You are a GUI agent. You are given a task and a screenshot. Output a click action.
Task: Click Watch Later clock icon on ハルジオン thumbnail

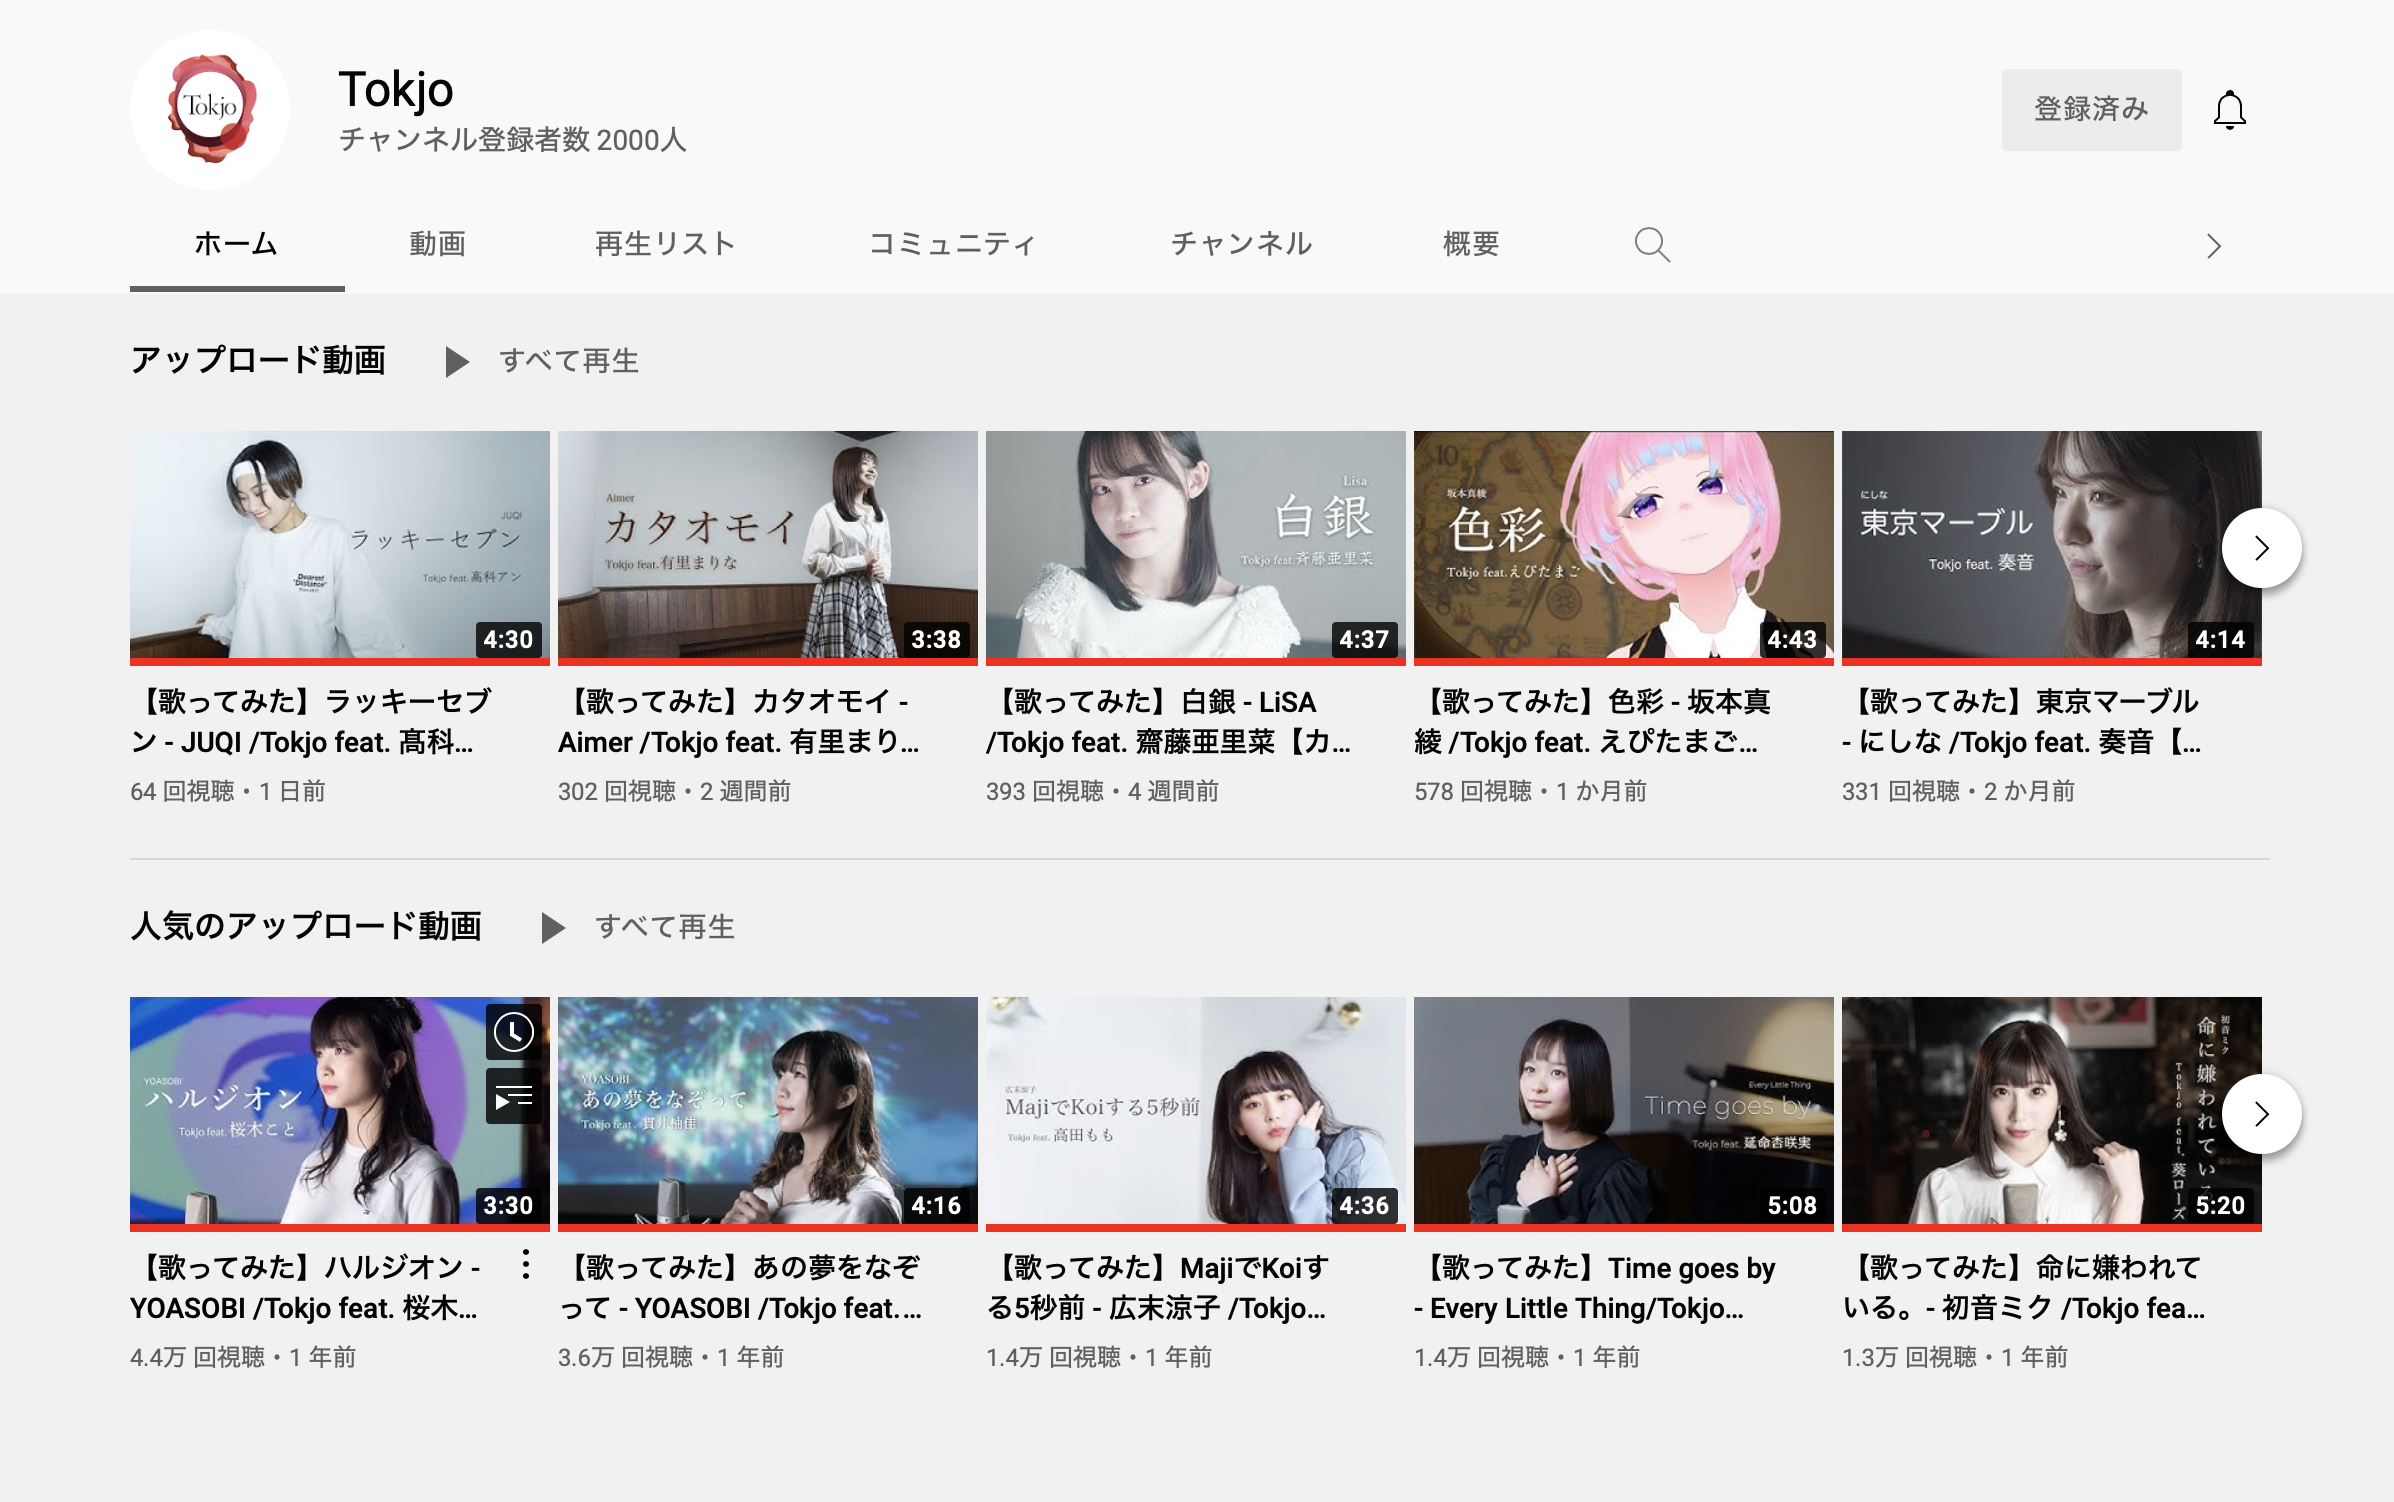click(514, 1032)
